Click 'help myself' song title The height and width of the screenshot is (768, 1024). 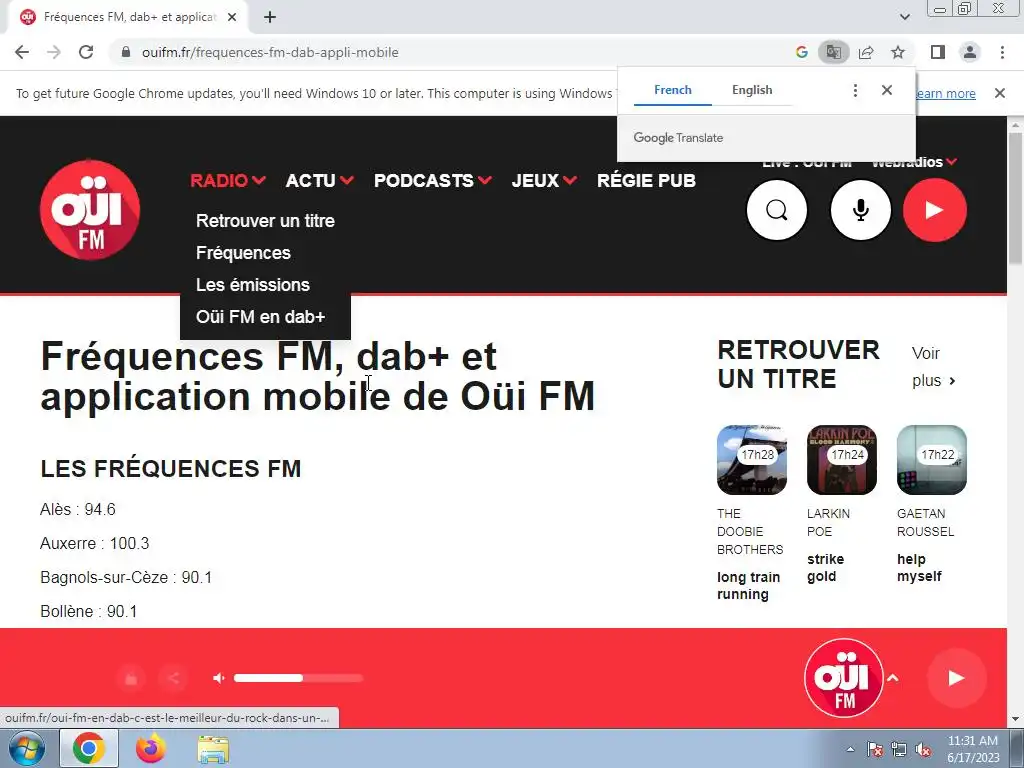[x=919, y=568]
